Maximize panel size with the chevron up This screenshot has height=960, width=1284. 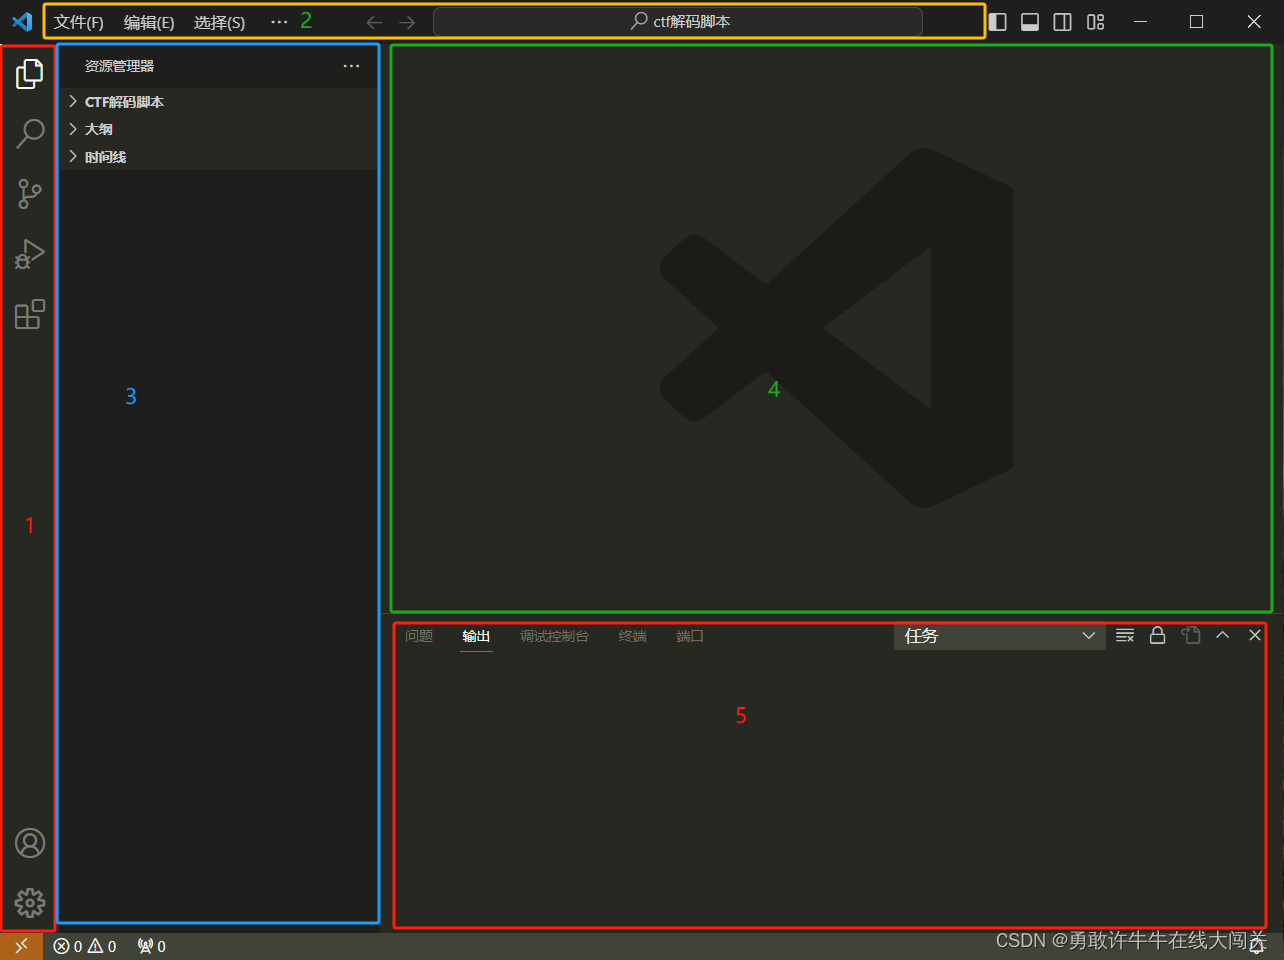click(1222, 635)
